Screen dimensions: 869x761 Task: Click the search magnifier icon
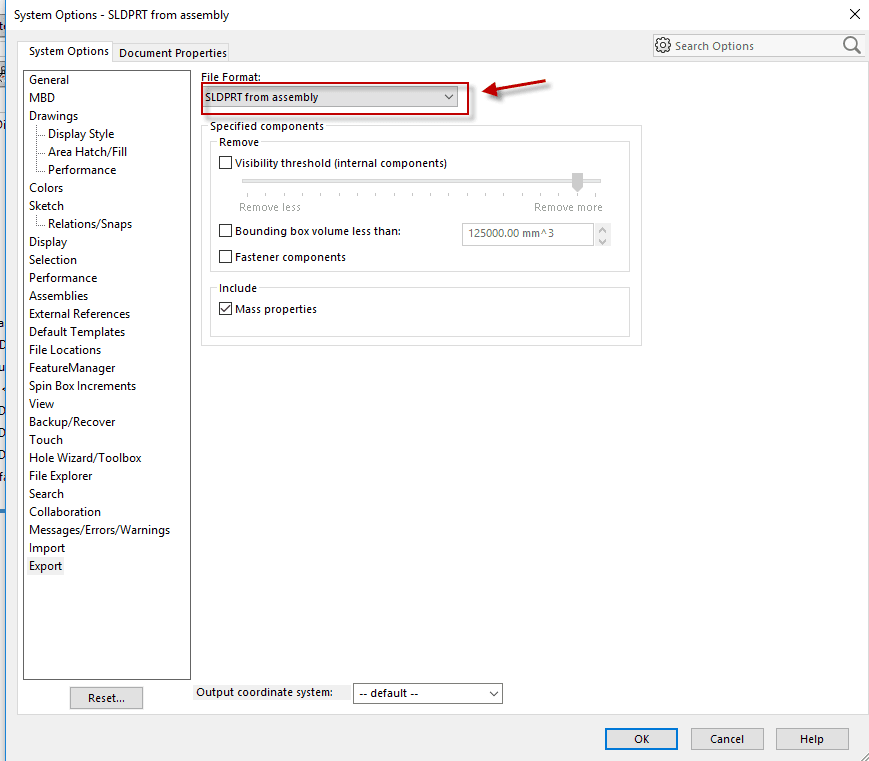[x=851, y=45]
